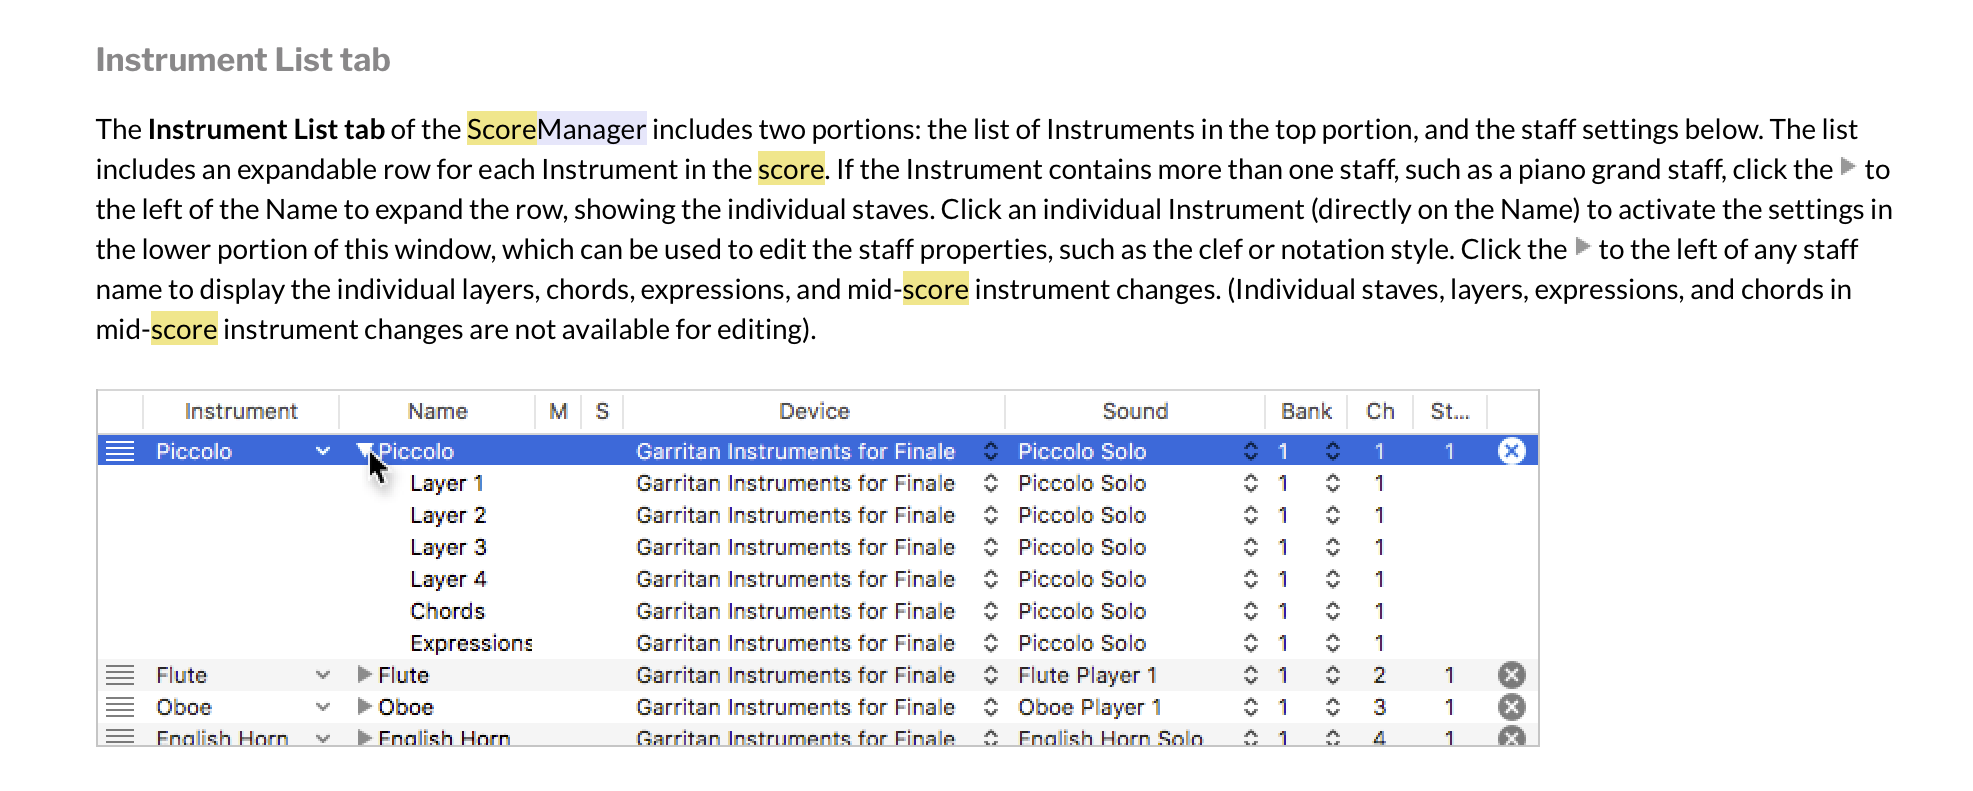1973x791 pixels.
Task: Open the Piccolo instrument dropdown chevron
Action: click(322, 451)
